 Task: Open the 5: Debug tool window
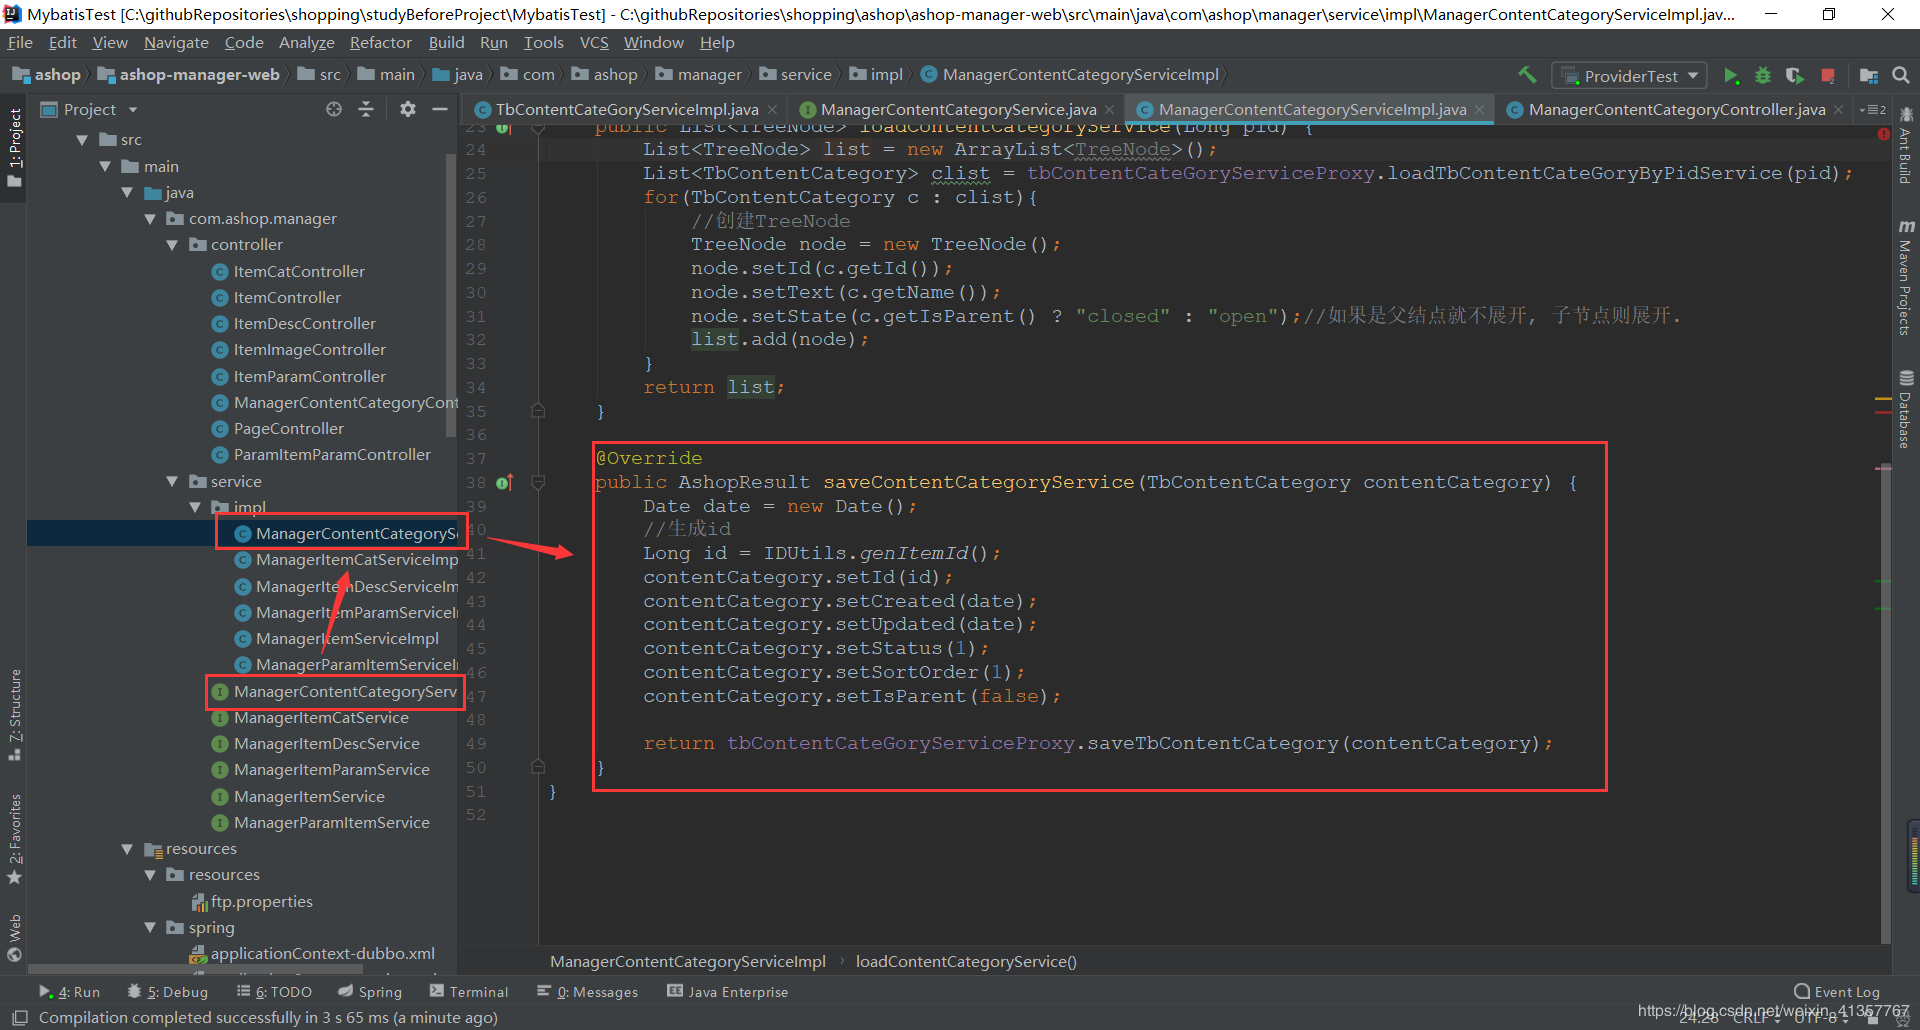coord(167,992)
